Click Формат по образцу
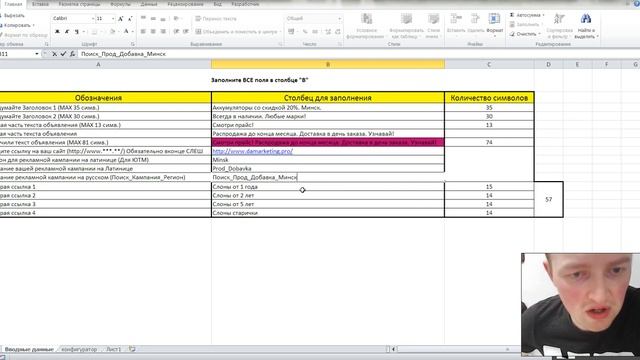The height and width of the screenshot is (360, 640). point(24,35)
